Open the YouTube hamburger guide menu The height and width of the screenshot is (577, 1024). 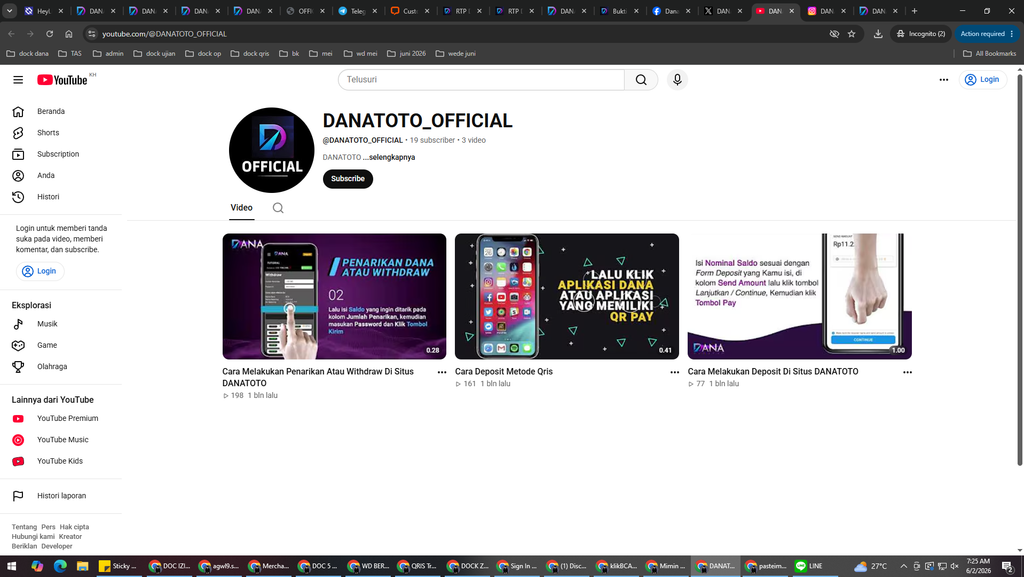pos(18,80)
